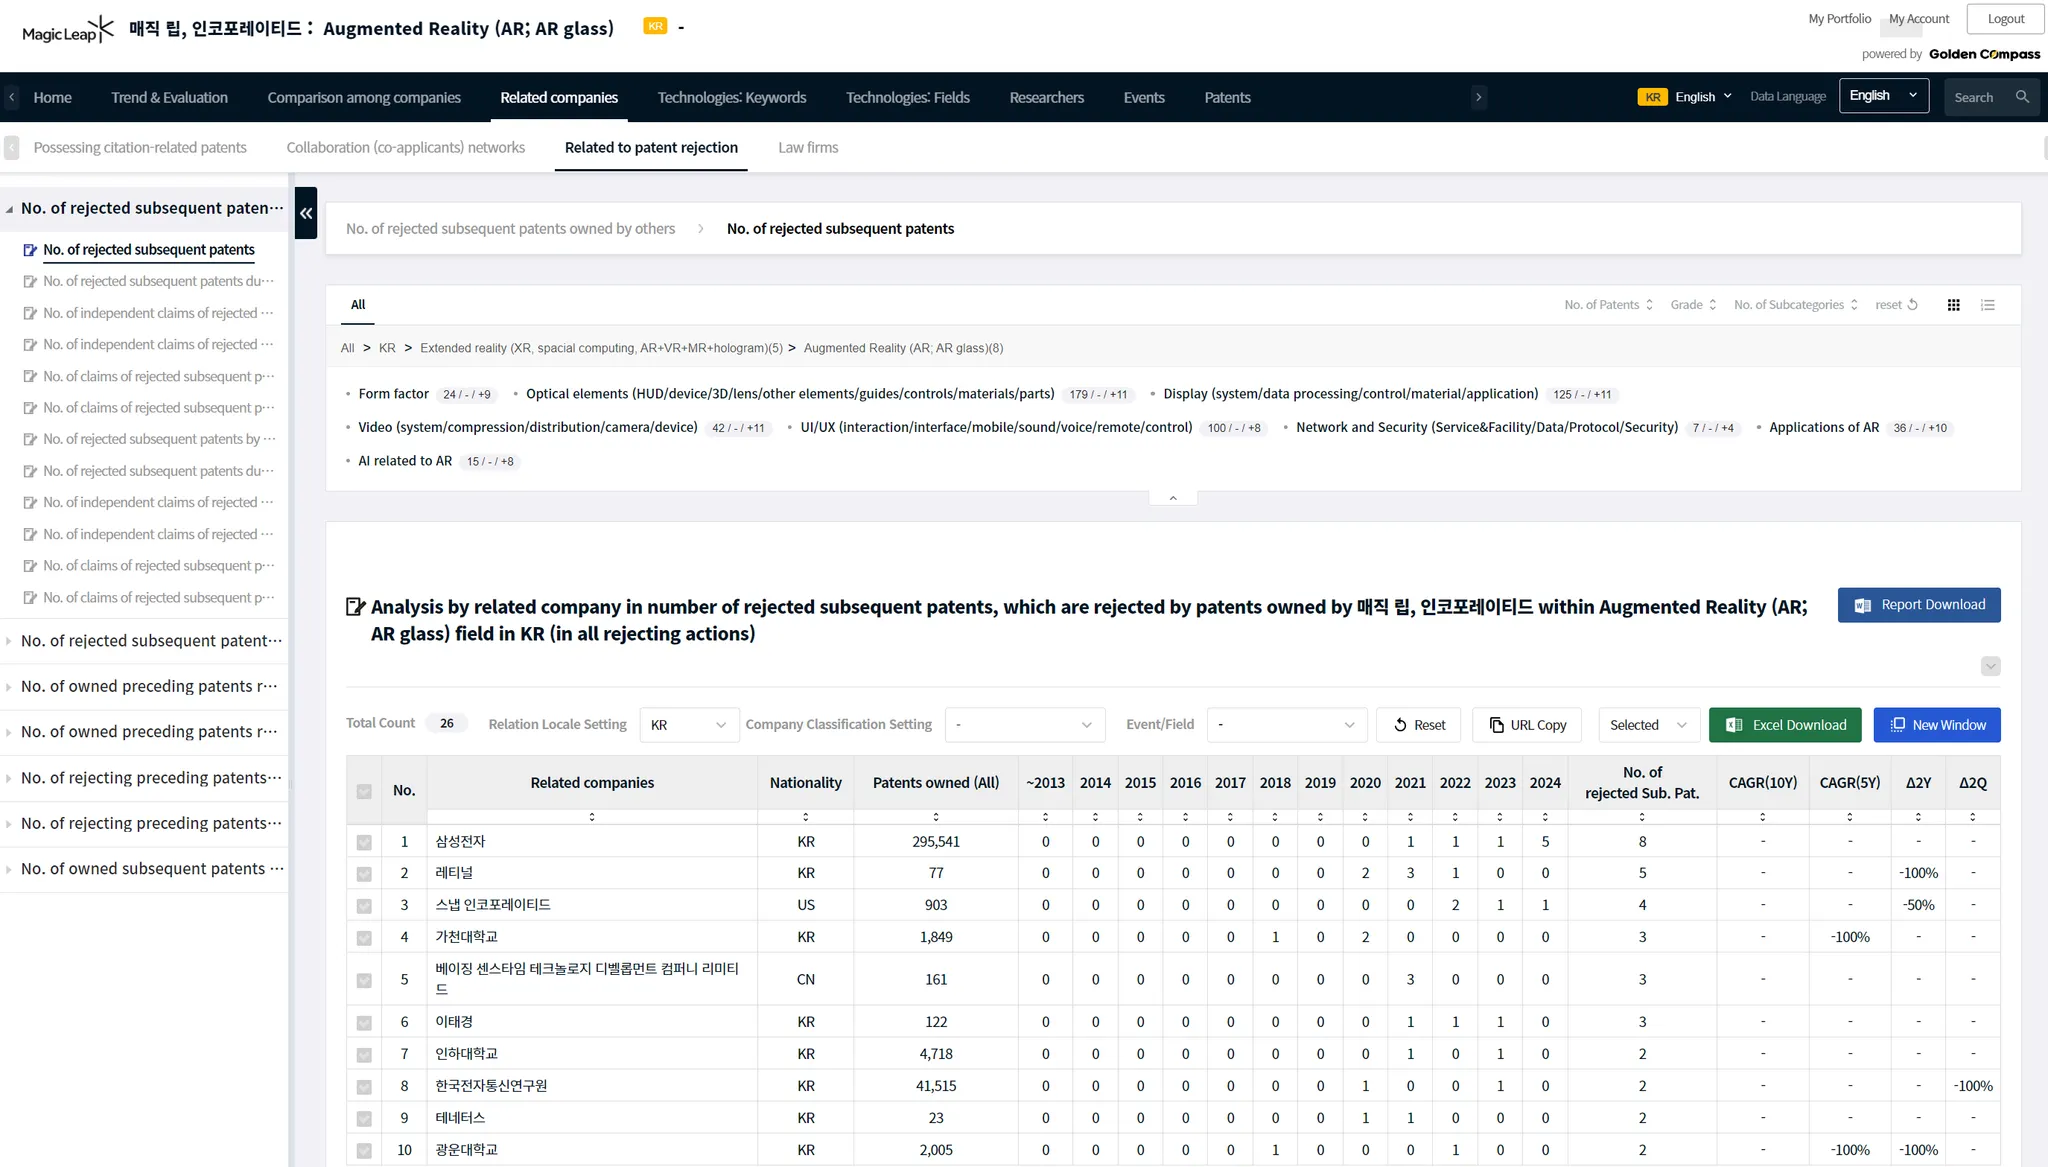Click the reset sorting refresh icon
The image size is (2048, 1167).
1912,305
